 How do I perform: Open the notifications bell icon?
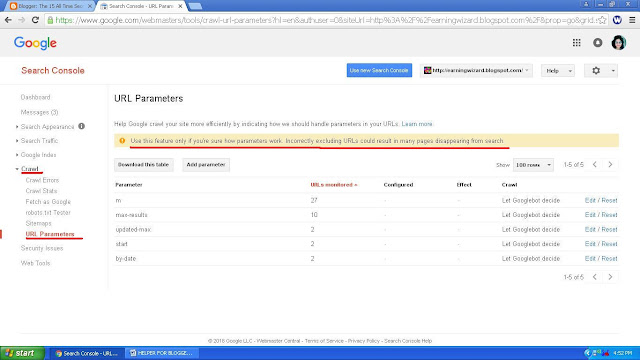[598, 42]
